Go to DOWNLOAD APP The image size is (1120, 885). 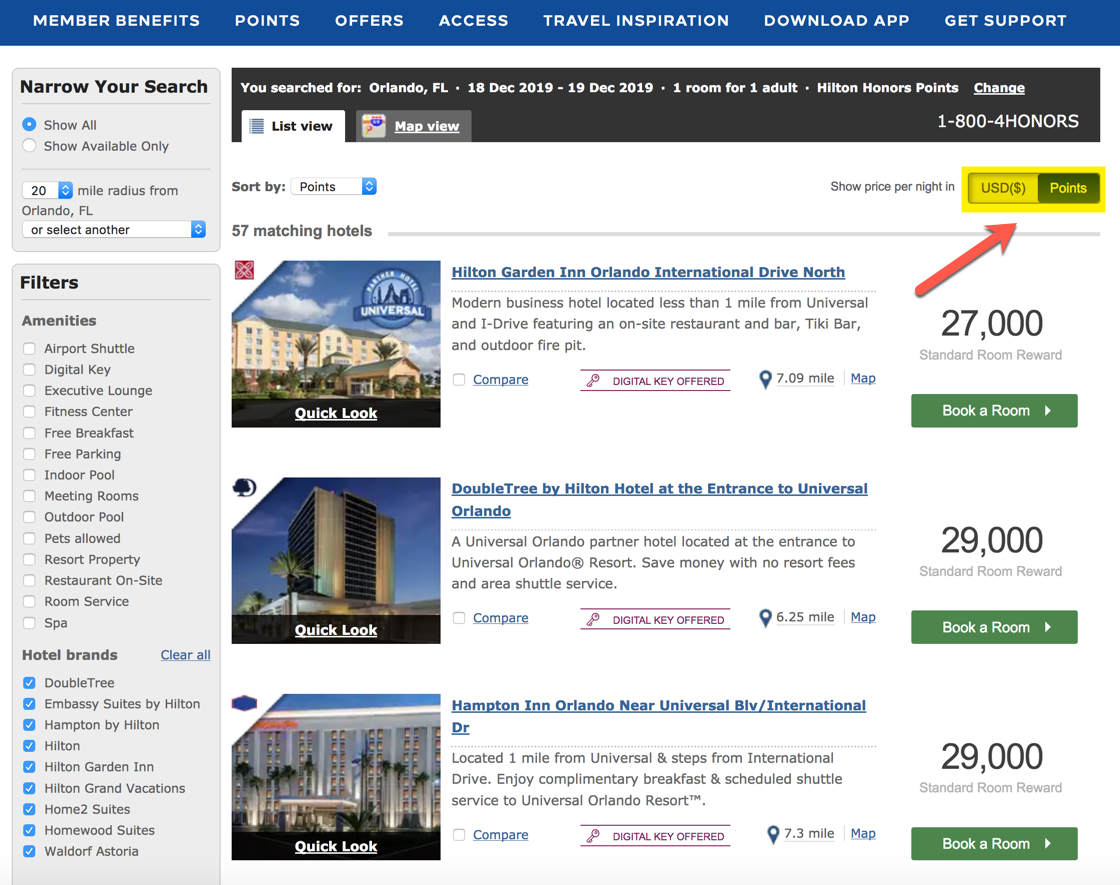pyautogui.click(x=836, y=21)
